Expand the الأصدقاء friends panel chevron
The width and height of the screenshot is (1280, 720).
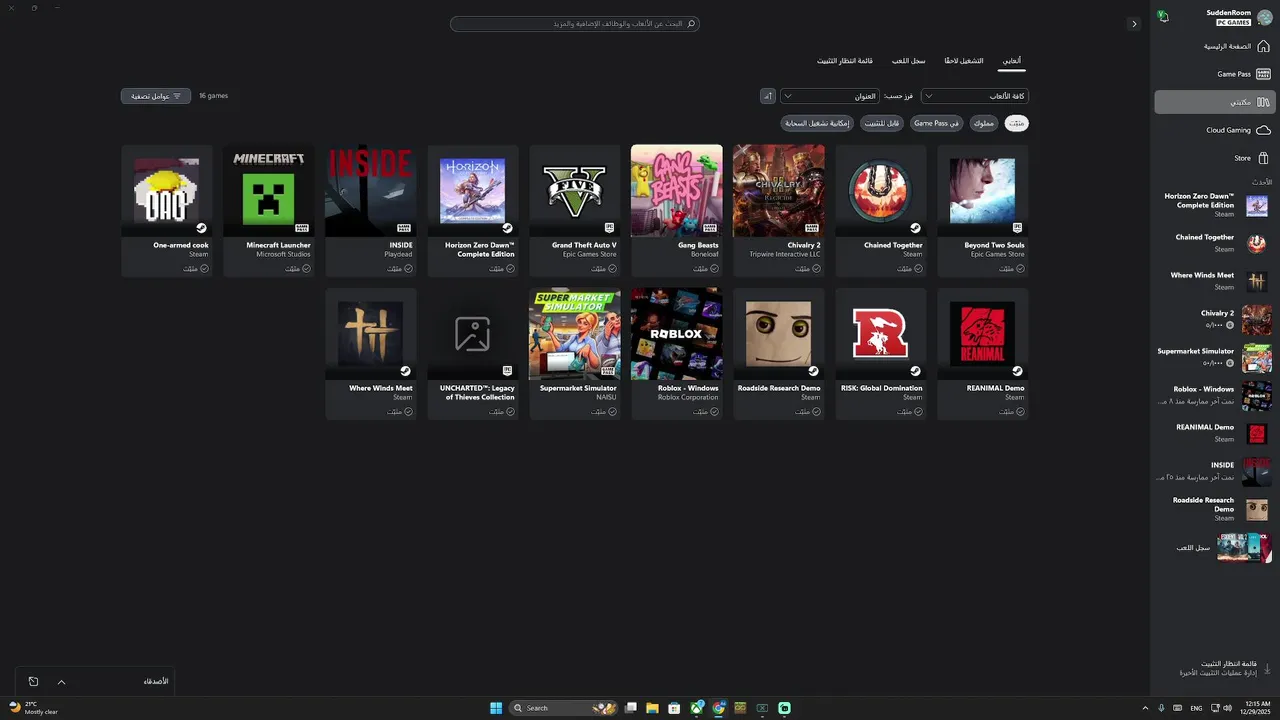click(x=61, y=682)
